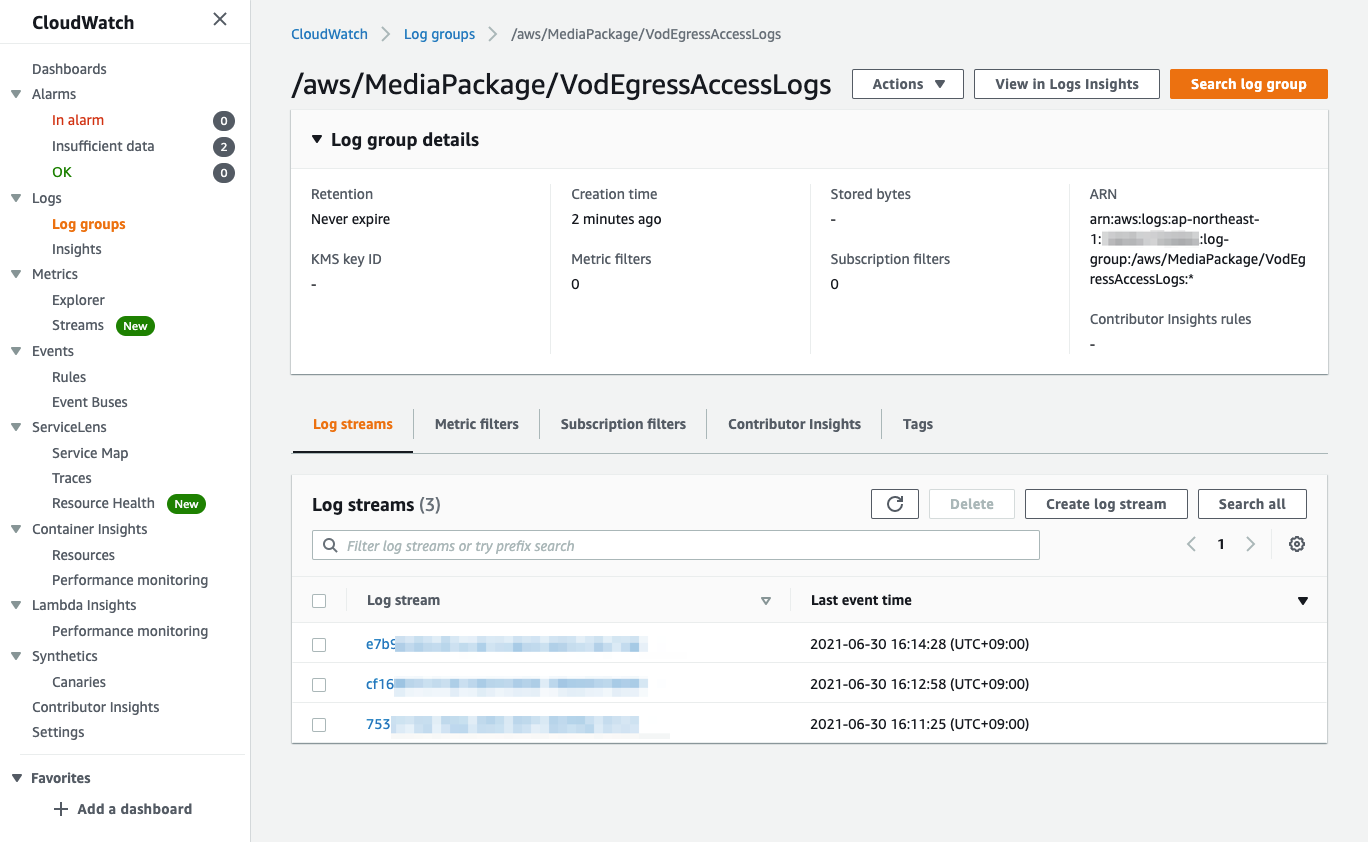Switch to the Tags tab
1368x842 pixels.
[917, 424]
